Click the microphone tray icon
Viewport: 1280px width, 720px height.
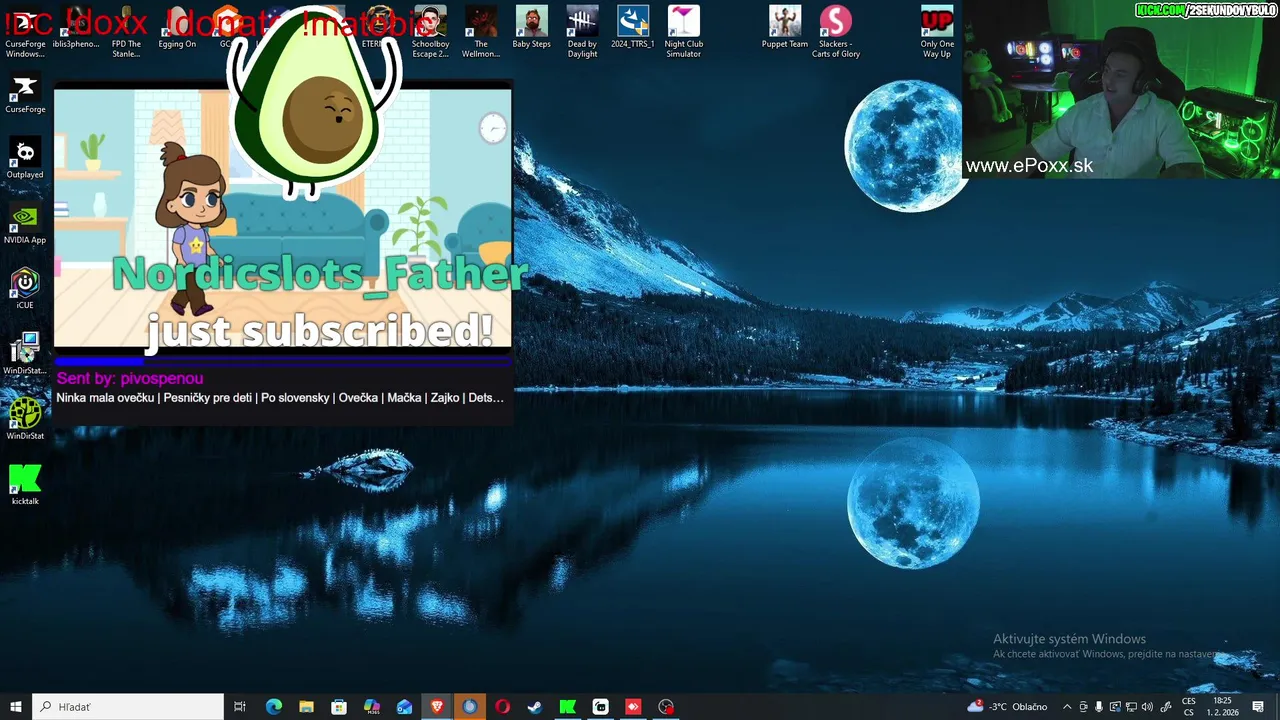1099,707
